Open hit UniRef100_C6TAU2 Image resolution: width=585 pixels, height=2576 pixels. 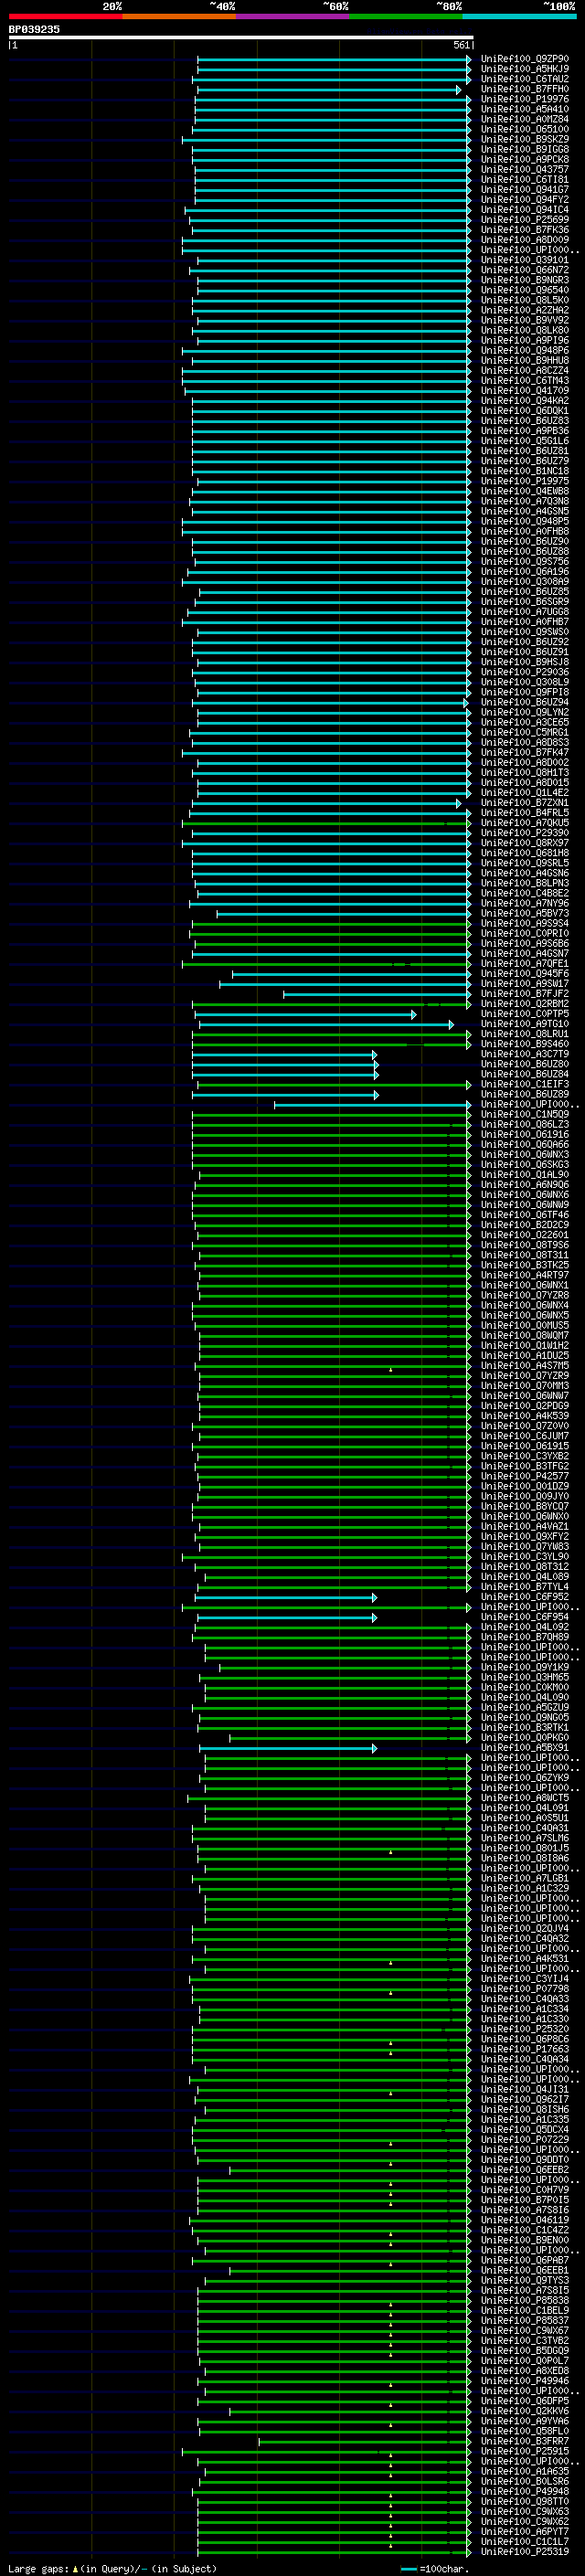click(525, 79)
